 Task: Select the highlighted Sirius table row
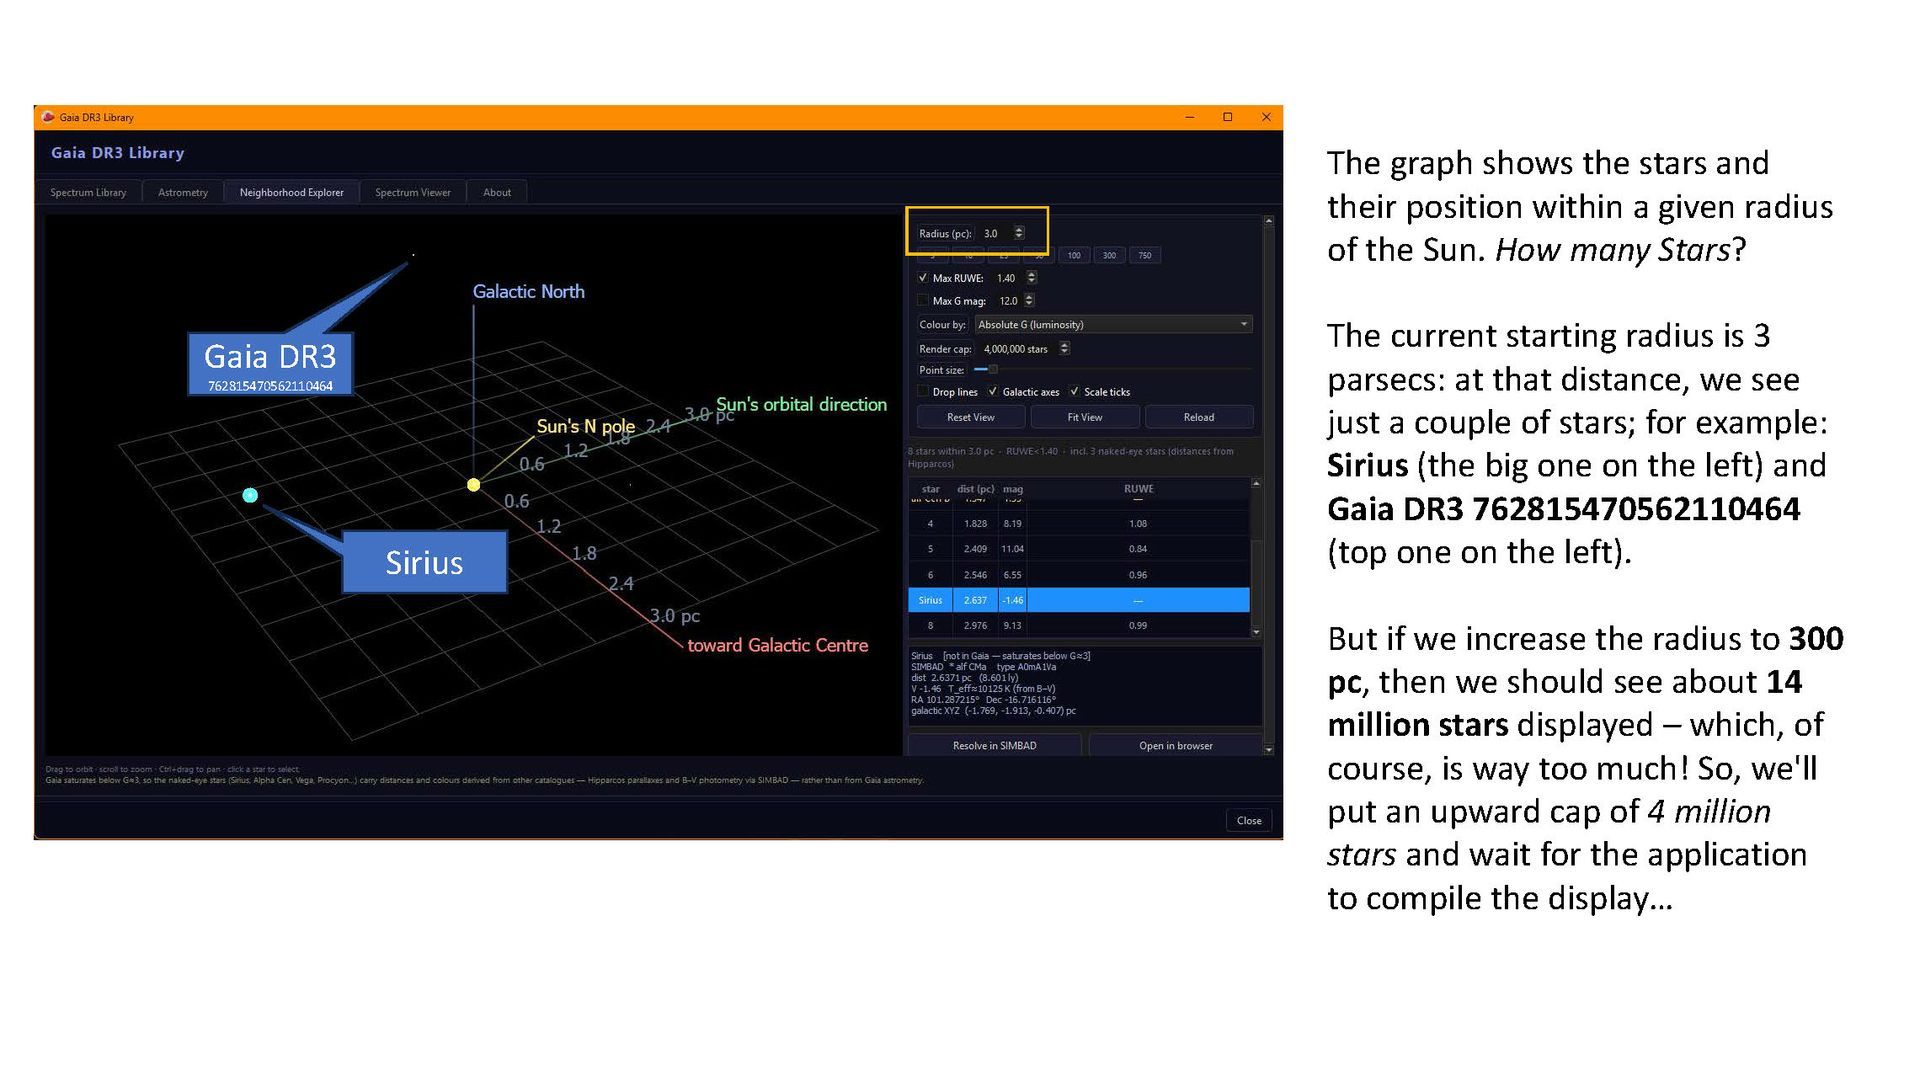tap(1079, 600)
